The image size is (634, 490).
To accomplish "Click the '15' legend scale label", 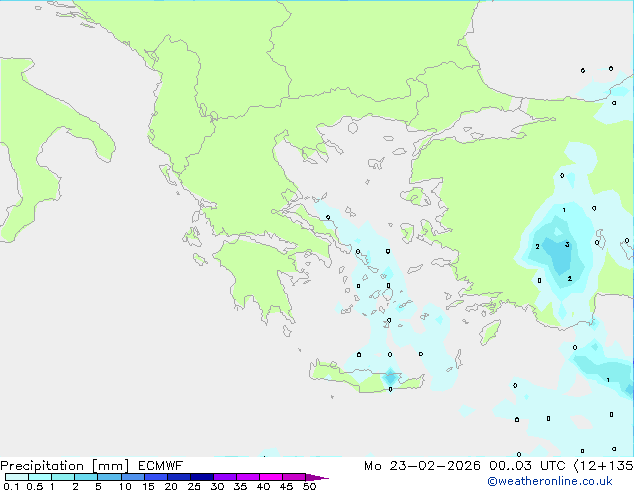I will (148, 486).
